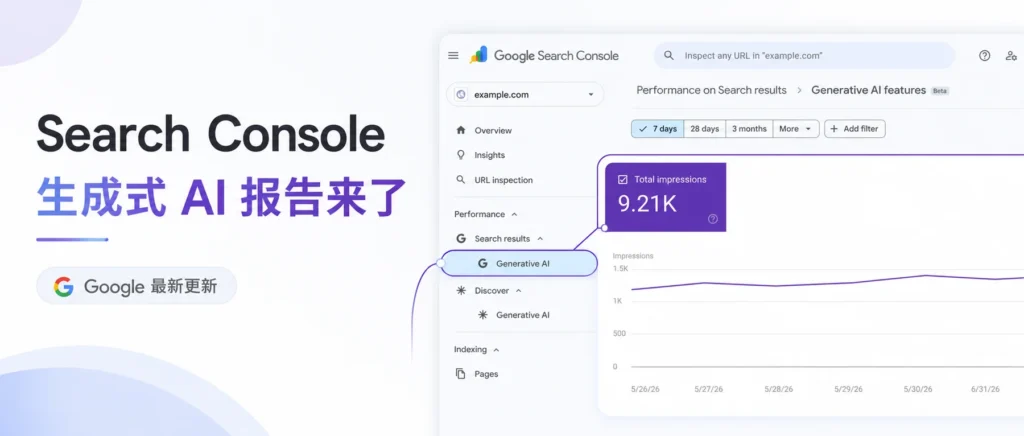Select the 3 months date range
The image size is (1024, 436).
(x=749, y=129)
